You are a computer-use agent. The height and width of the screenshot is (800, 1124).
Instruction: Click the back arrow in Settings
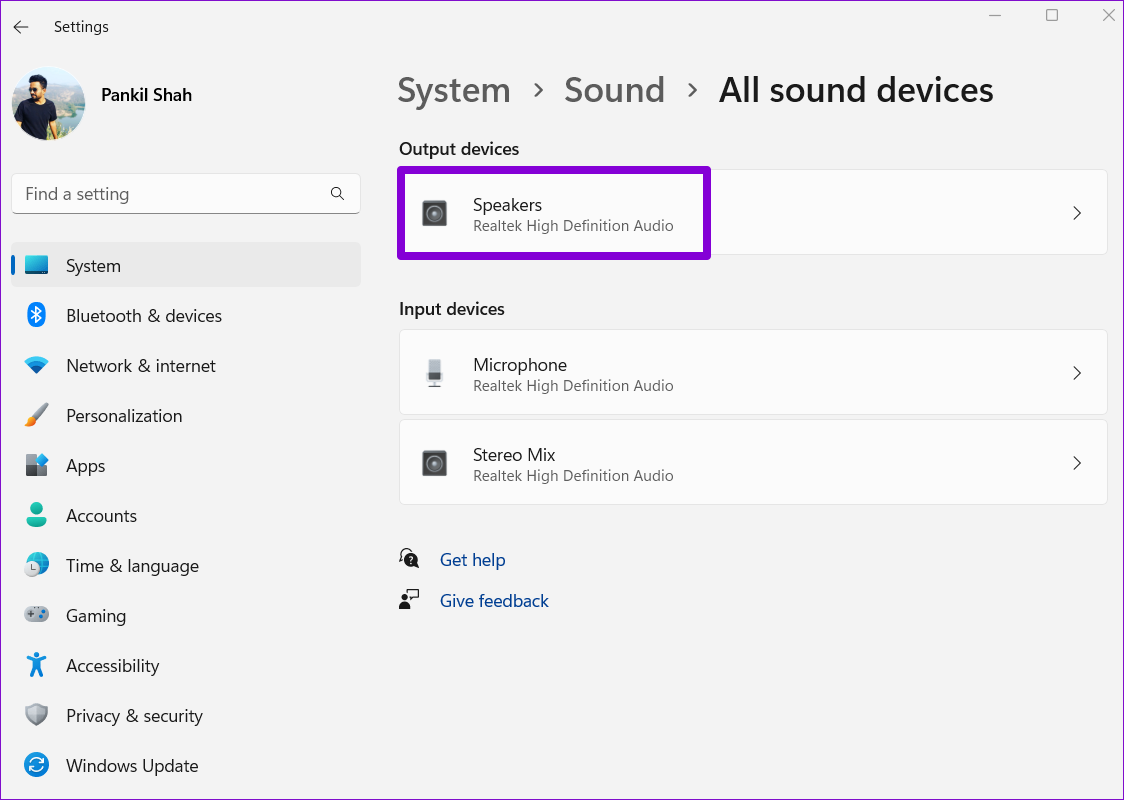pos(21,27)
